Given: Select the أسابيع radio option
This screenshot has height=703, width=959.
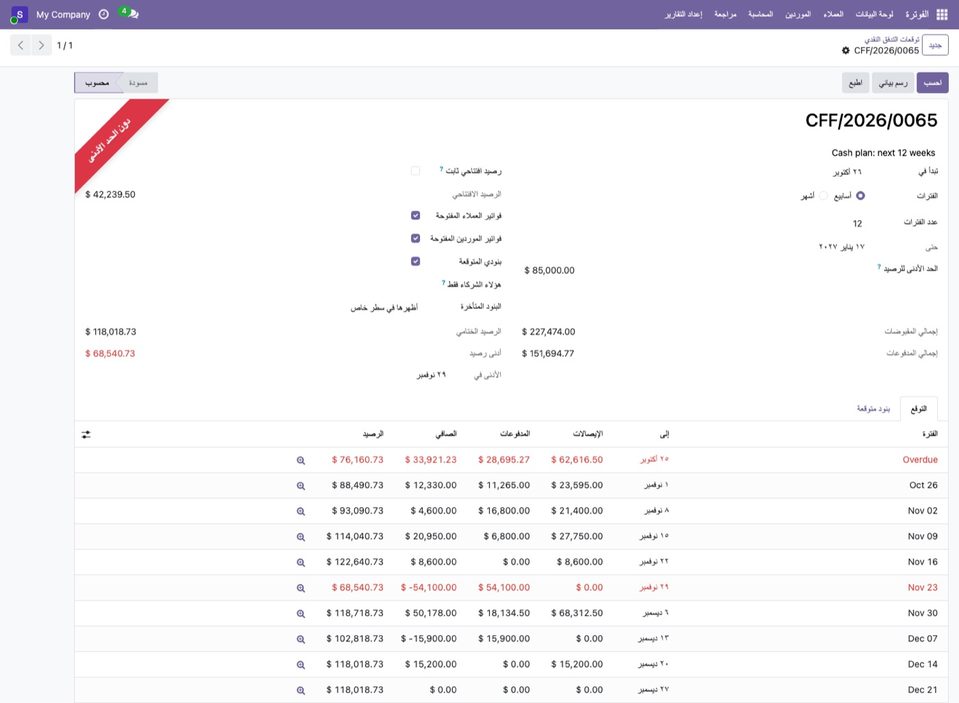Looking at the screenshot, I should [861, 196].
